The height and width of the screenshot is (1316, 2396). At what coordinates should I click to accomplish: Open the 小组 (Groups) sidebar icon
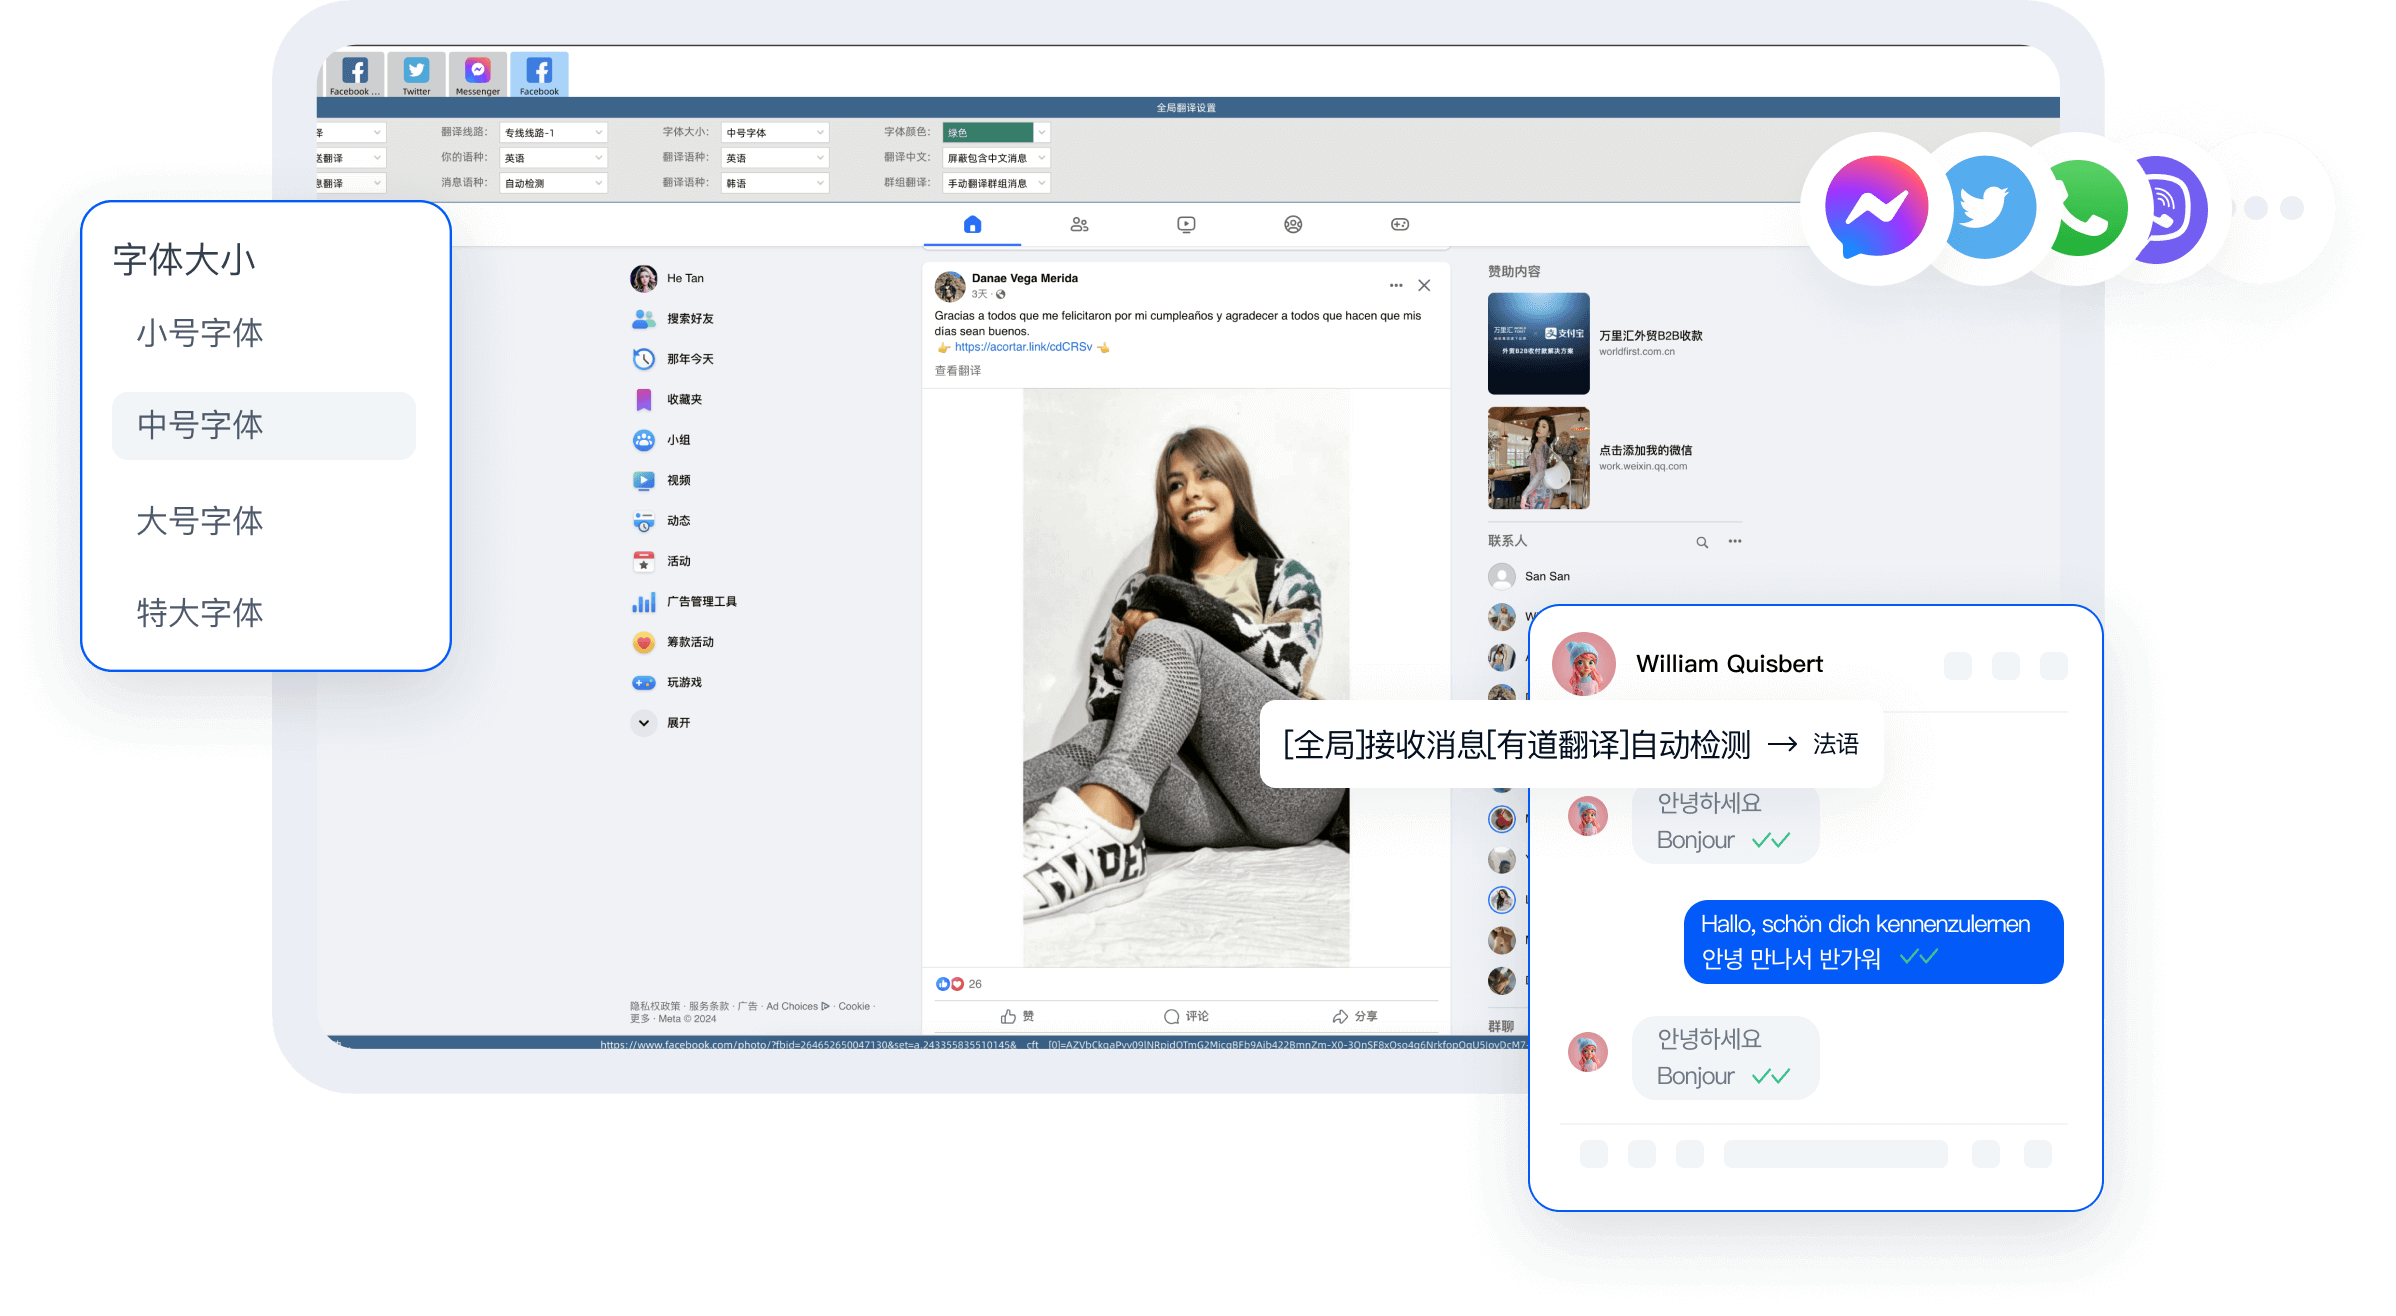pyautogui.click(x=644, y=439)
